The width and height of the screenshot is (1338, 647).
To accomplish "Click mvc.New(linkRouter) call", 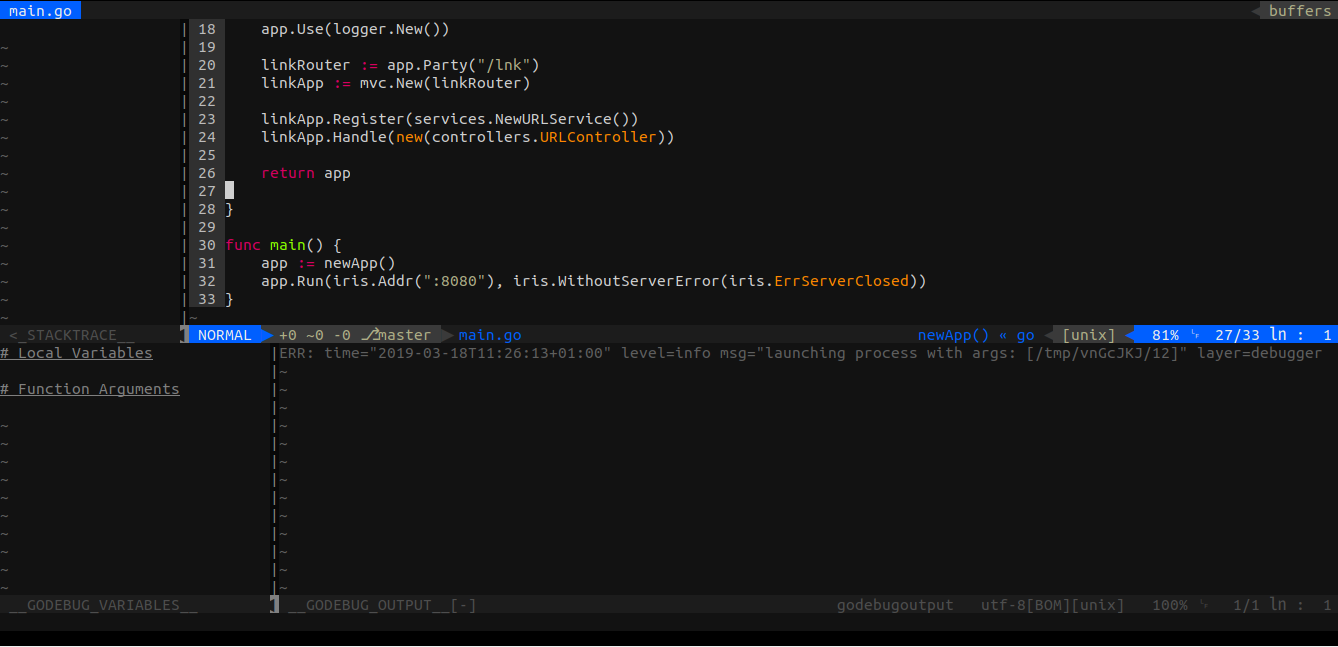I will [x=445, y=83].
